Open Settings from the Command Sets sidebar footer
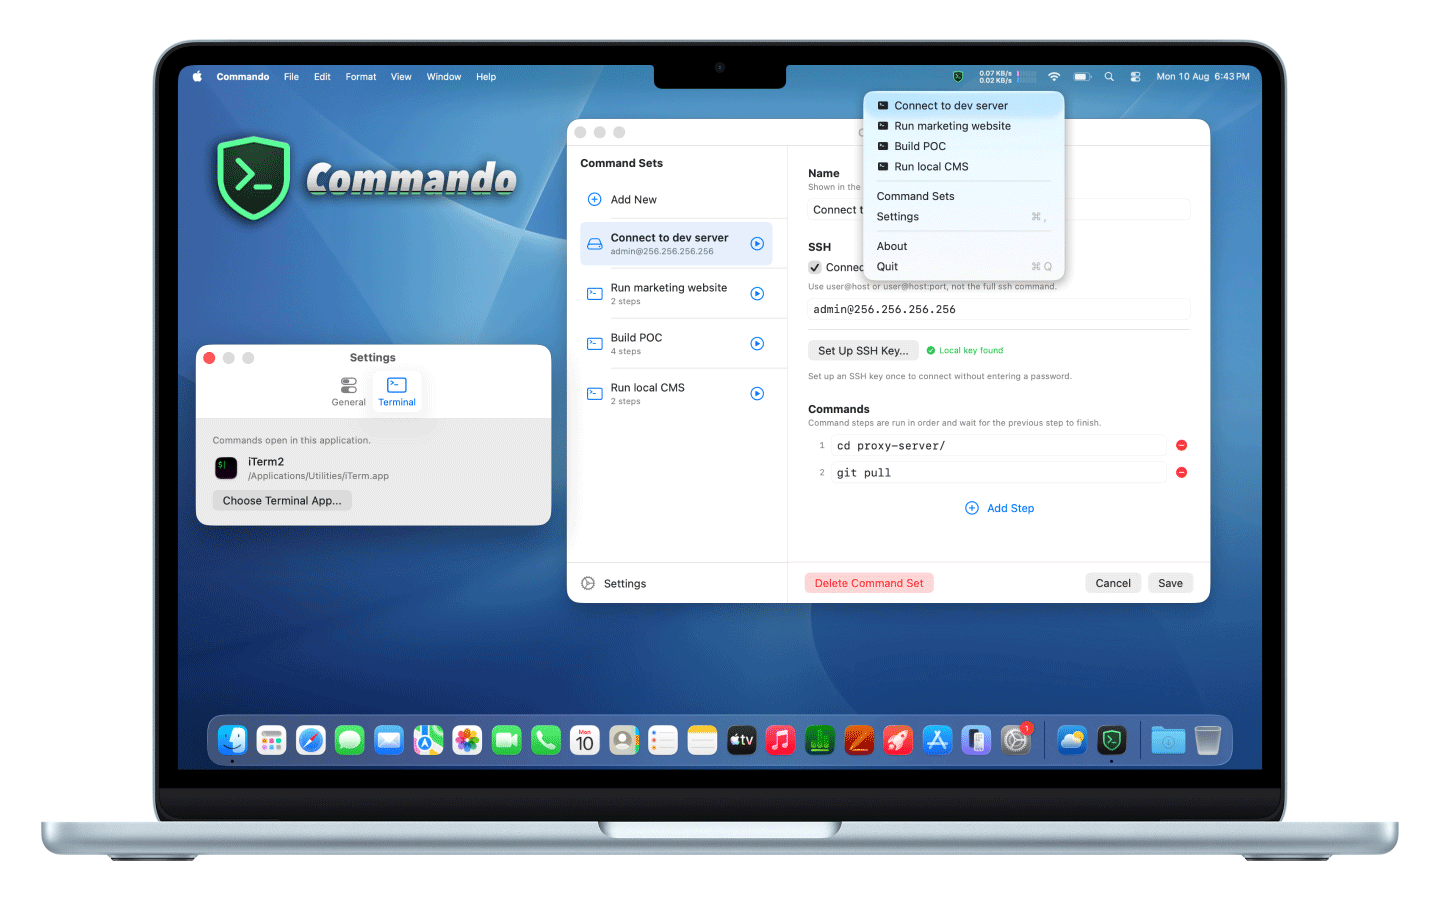 [x=614, y=584]
